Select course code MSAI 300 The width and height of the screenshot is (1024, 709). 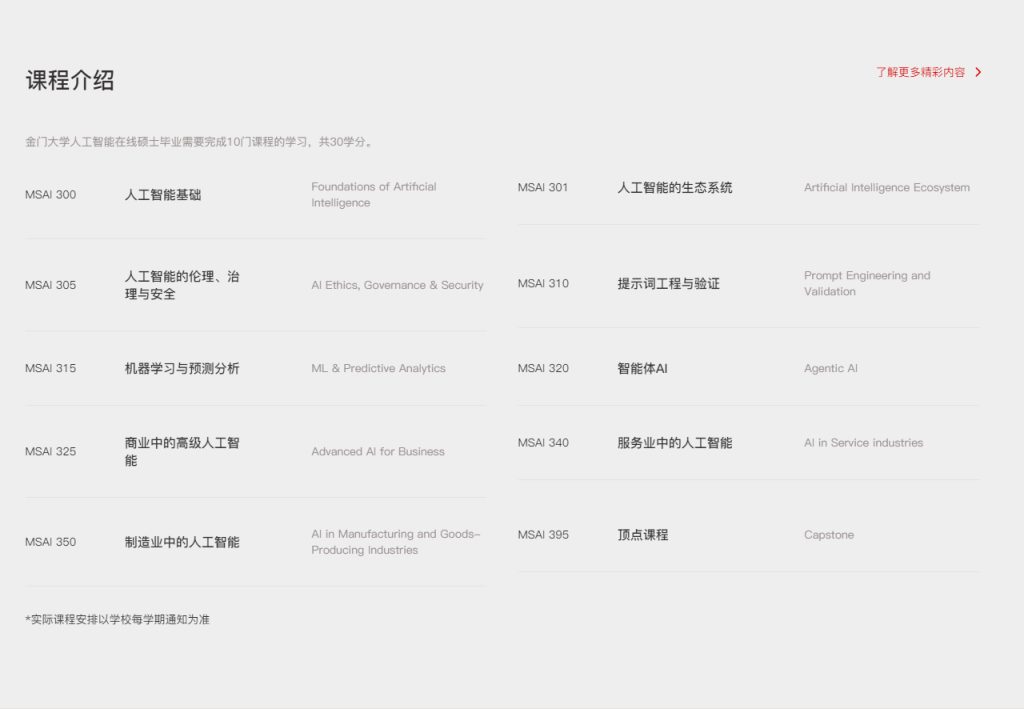coord(50,195)
